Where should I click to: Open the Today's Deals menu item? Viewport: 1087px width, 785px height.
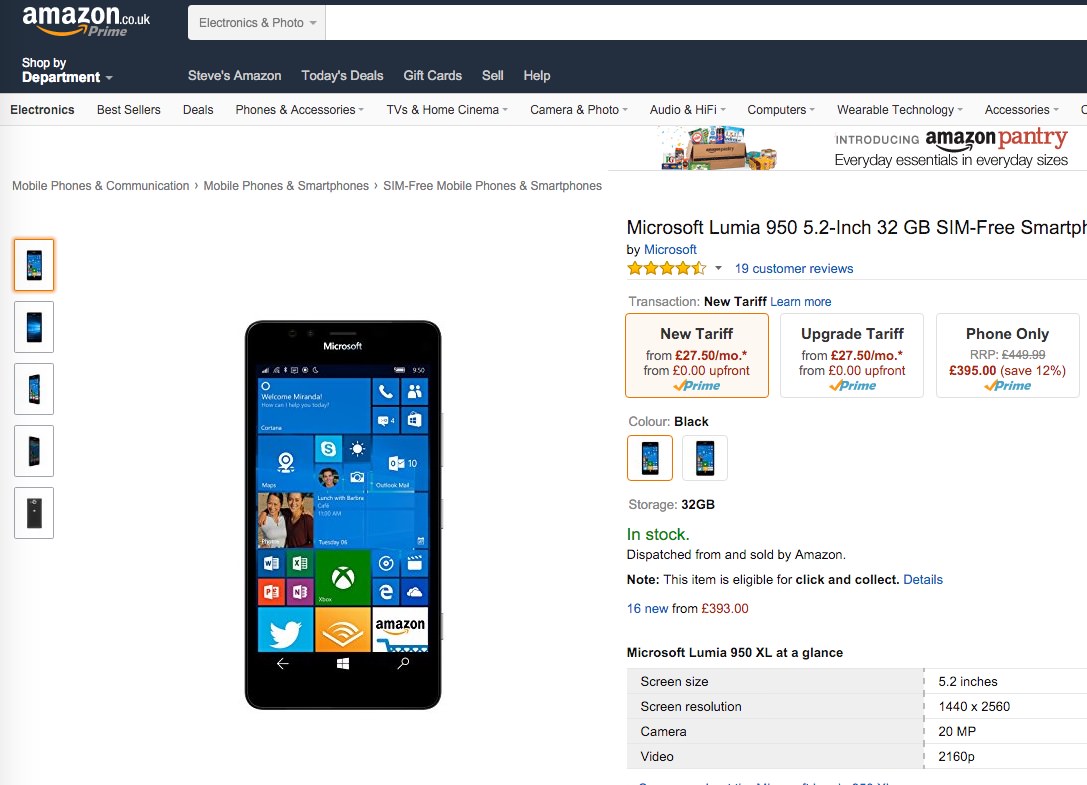click(342, 76)
